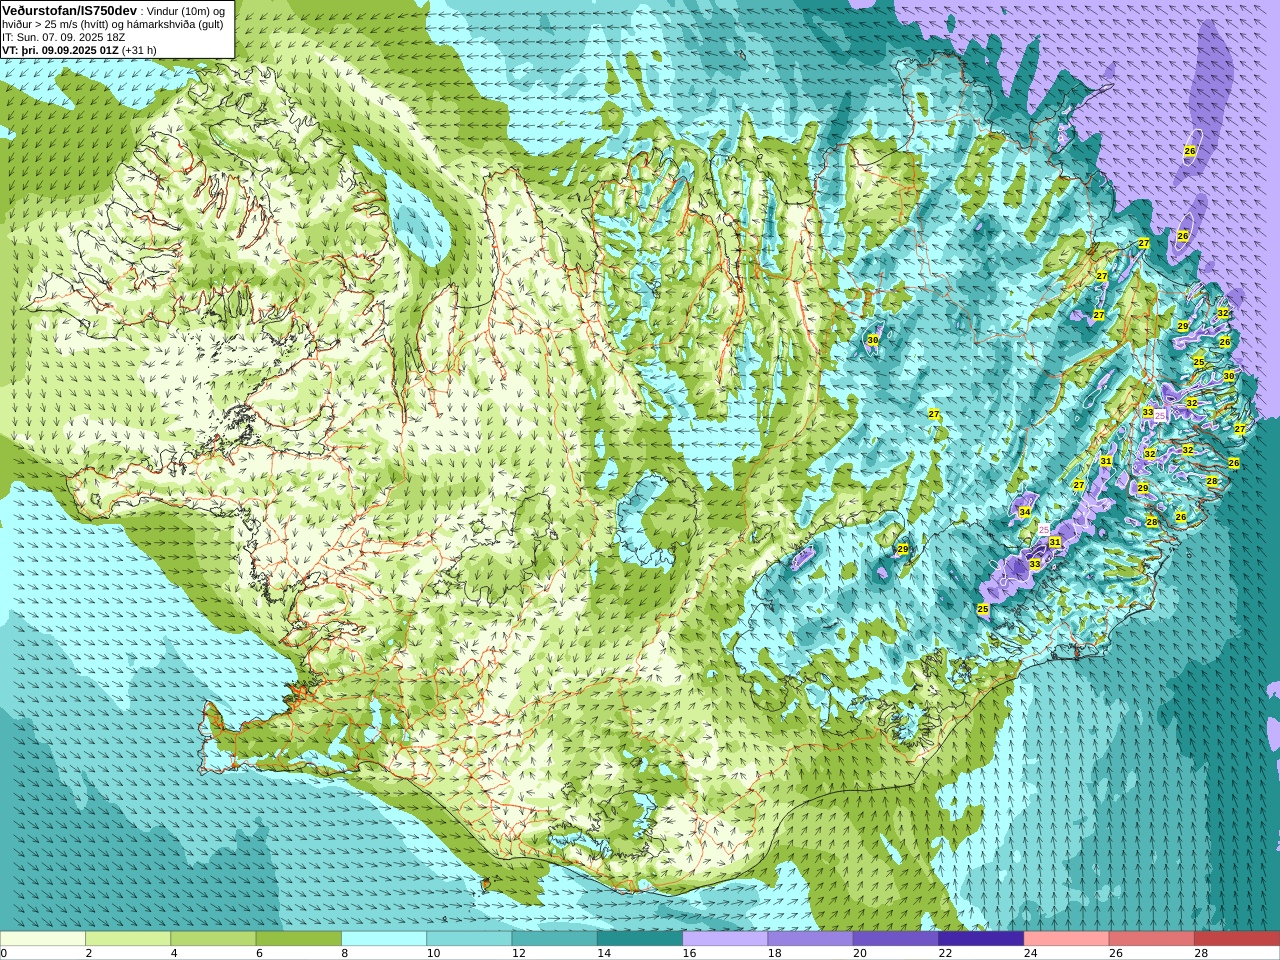Pick the 20–22 m/s violet legend swatch

(x=896, y=939)
